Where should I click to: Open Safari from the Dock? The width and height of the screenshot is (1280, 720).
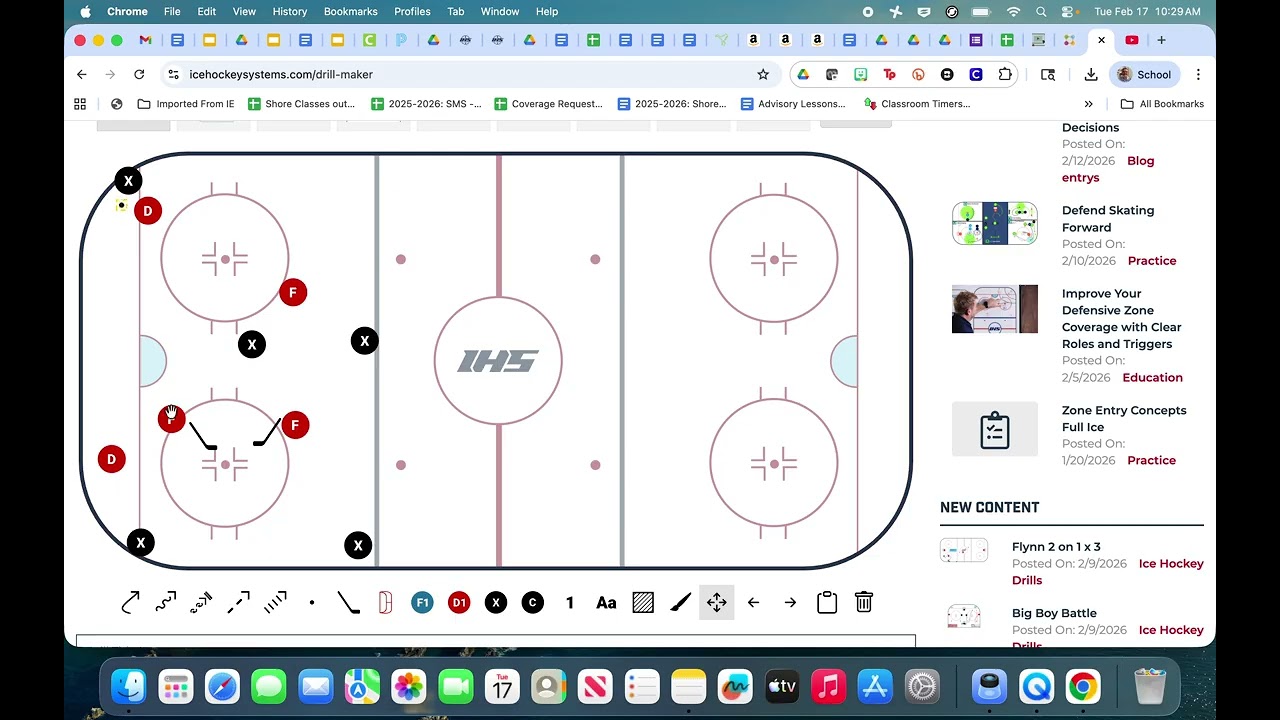point(222,687)
